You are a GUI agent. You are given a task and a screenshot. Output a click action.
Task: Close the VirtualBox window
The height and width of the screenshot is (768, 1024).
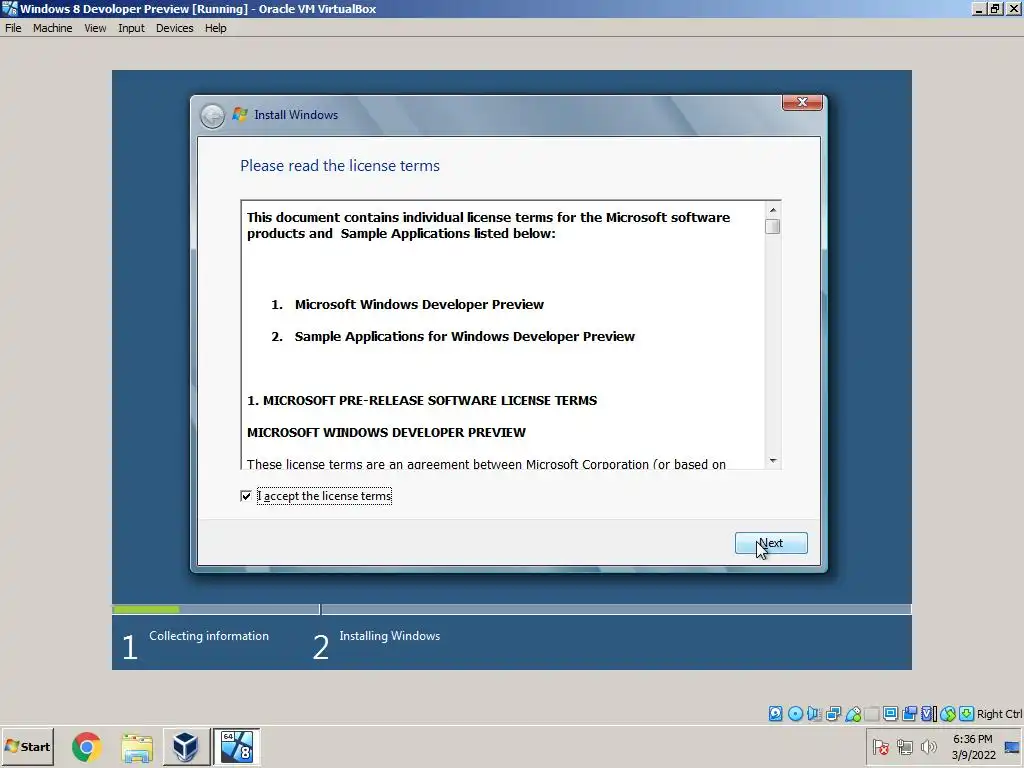1014,8
